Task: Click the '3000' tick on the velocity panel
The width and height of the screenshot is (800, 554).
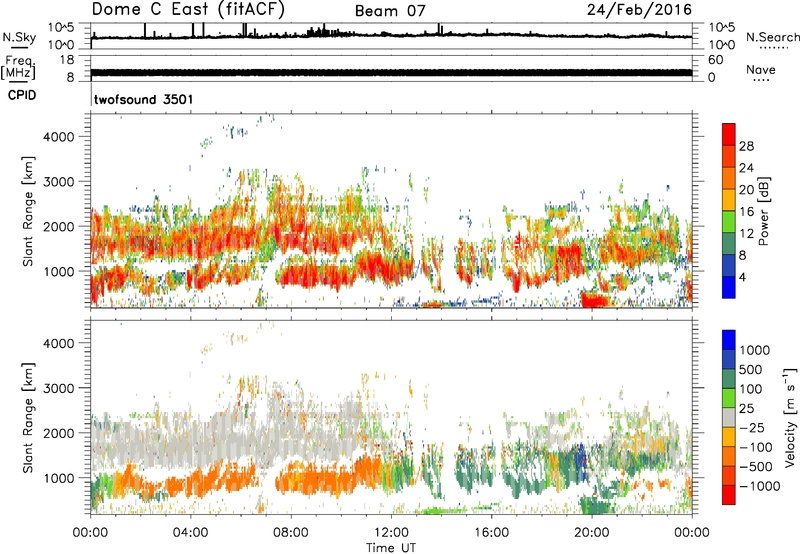Action: point(59,388)
